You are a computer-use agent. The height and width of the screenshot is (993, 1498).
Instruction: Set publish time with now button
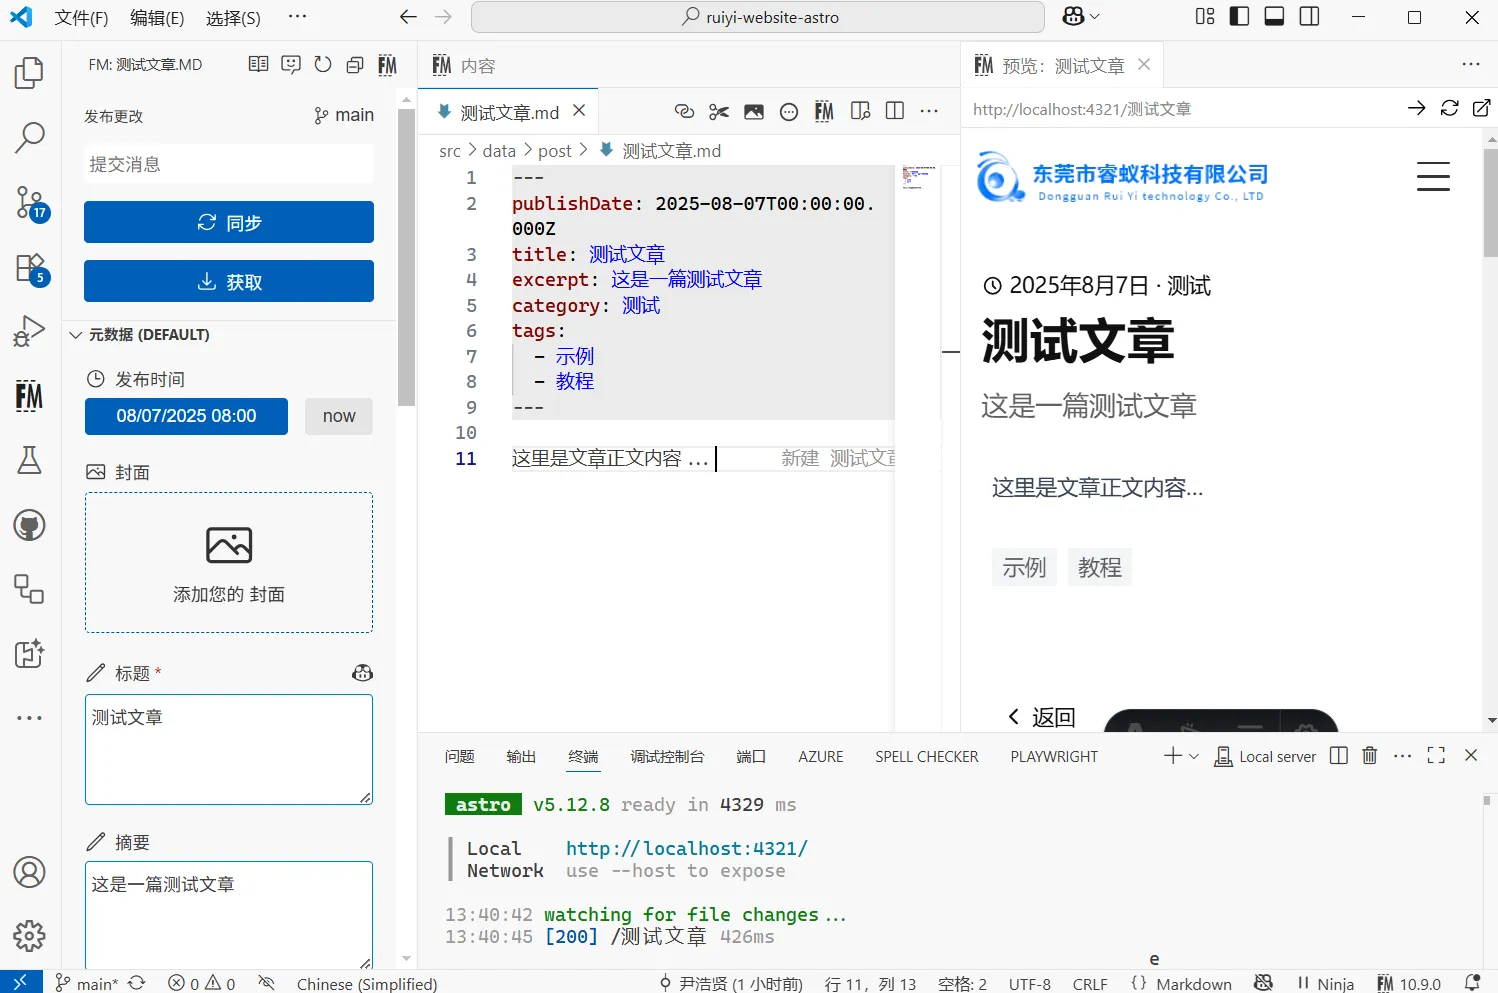(x=339, y=416)
